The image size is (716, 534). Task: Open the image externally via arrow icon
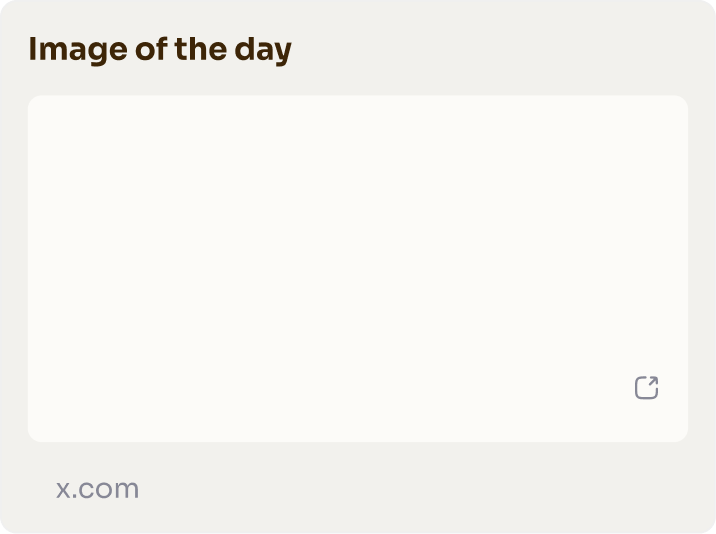click(x=646, y=387)
